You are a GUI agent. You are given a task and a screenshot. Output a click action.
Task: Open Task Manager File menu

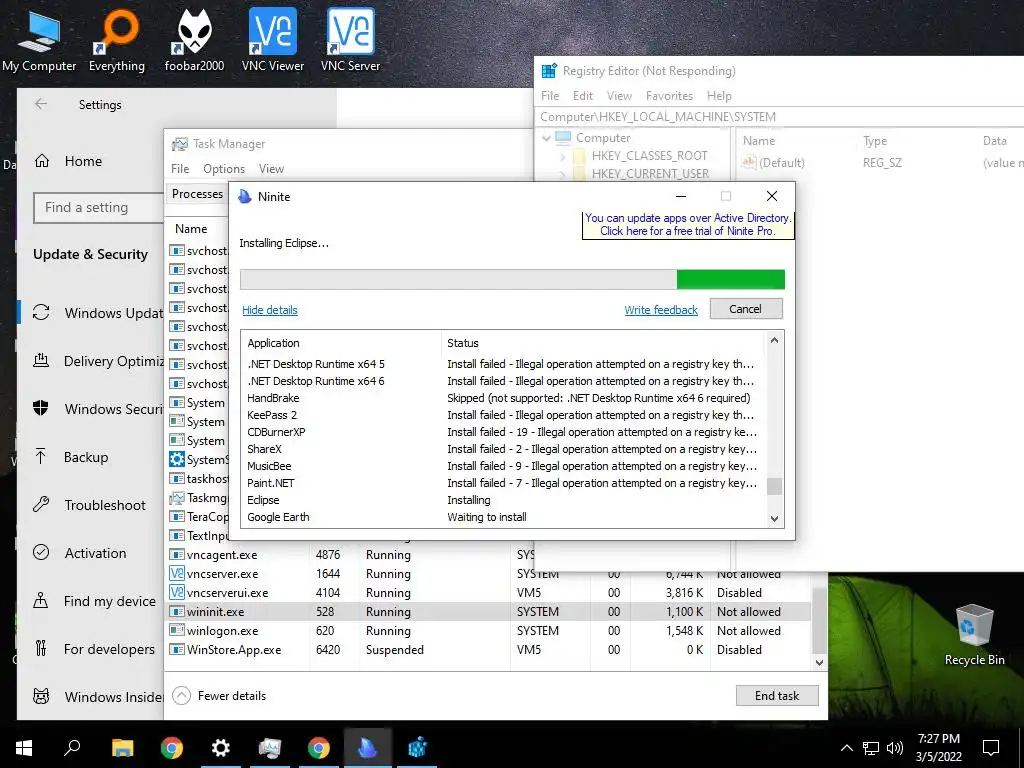(180, 169)
